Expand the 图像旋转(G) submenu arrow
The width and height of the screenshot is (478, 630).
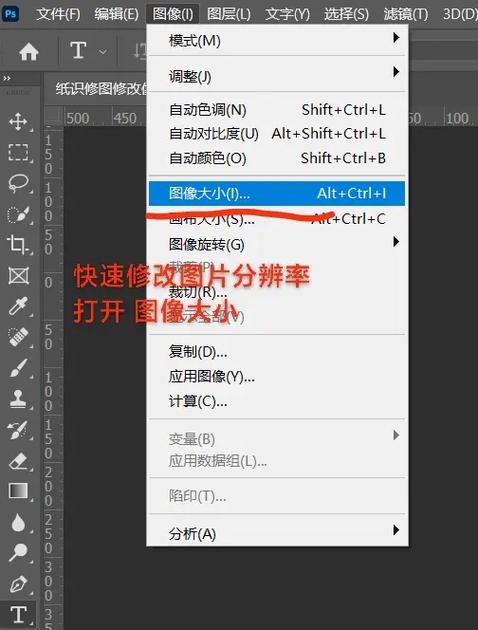(396, 242)
